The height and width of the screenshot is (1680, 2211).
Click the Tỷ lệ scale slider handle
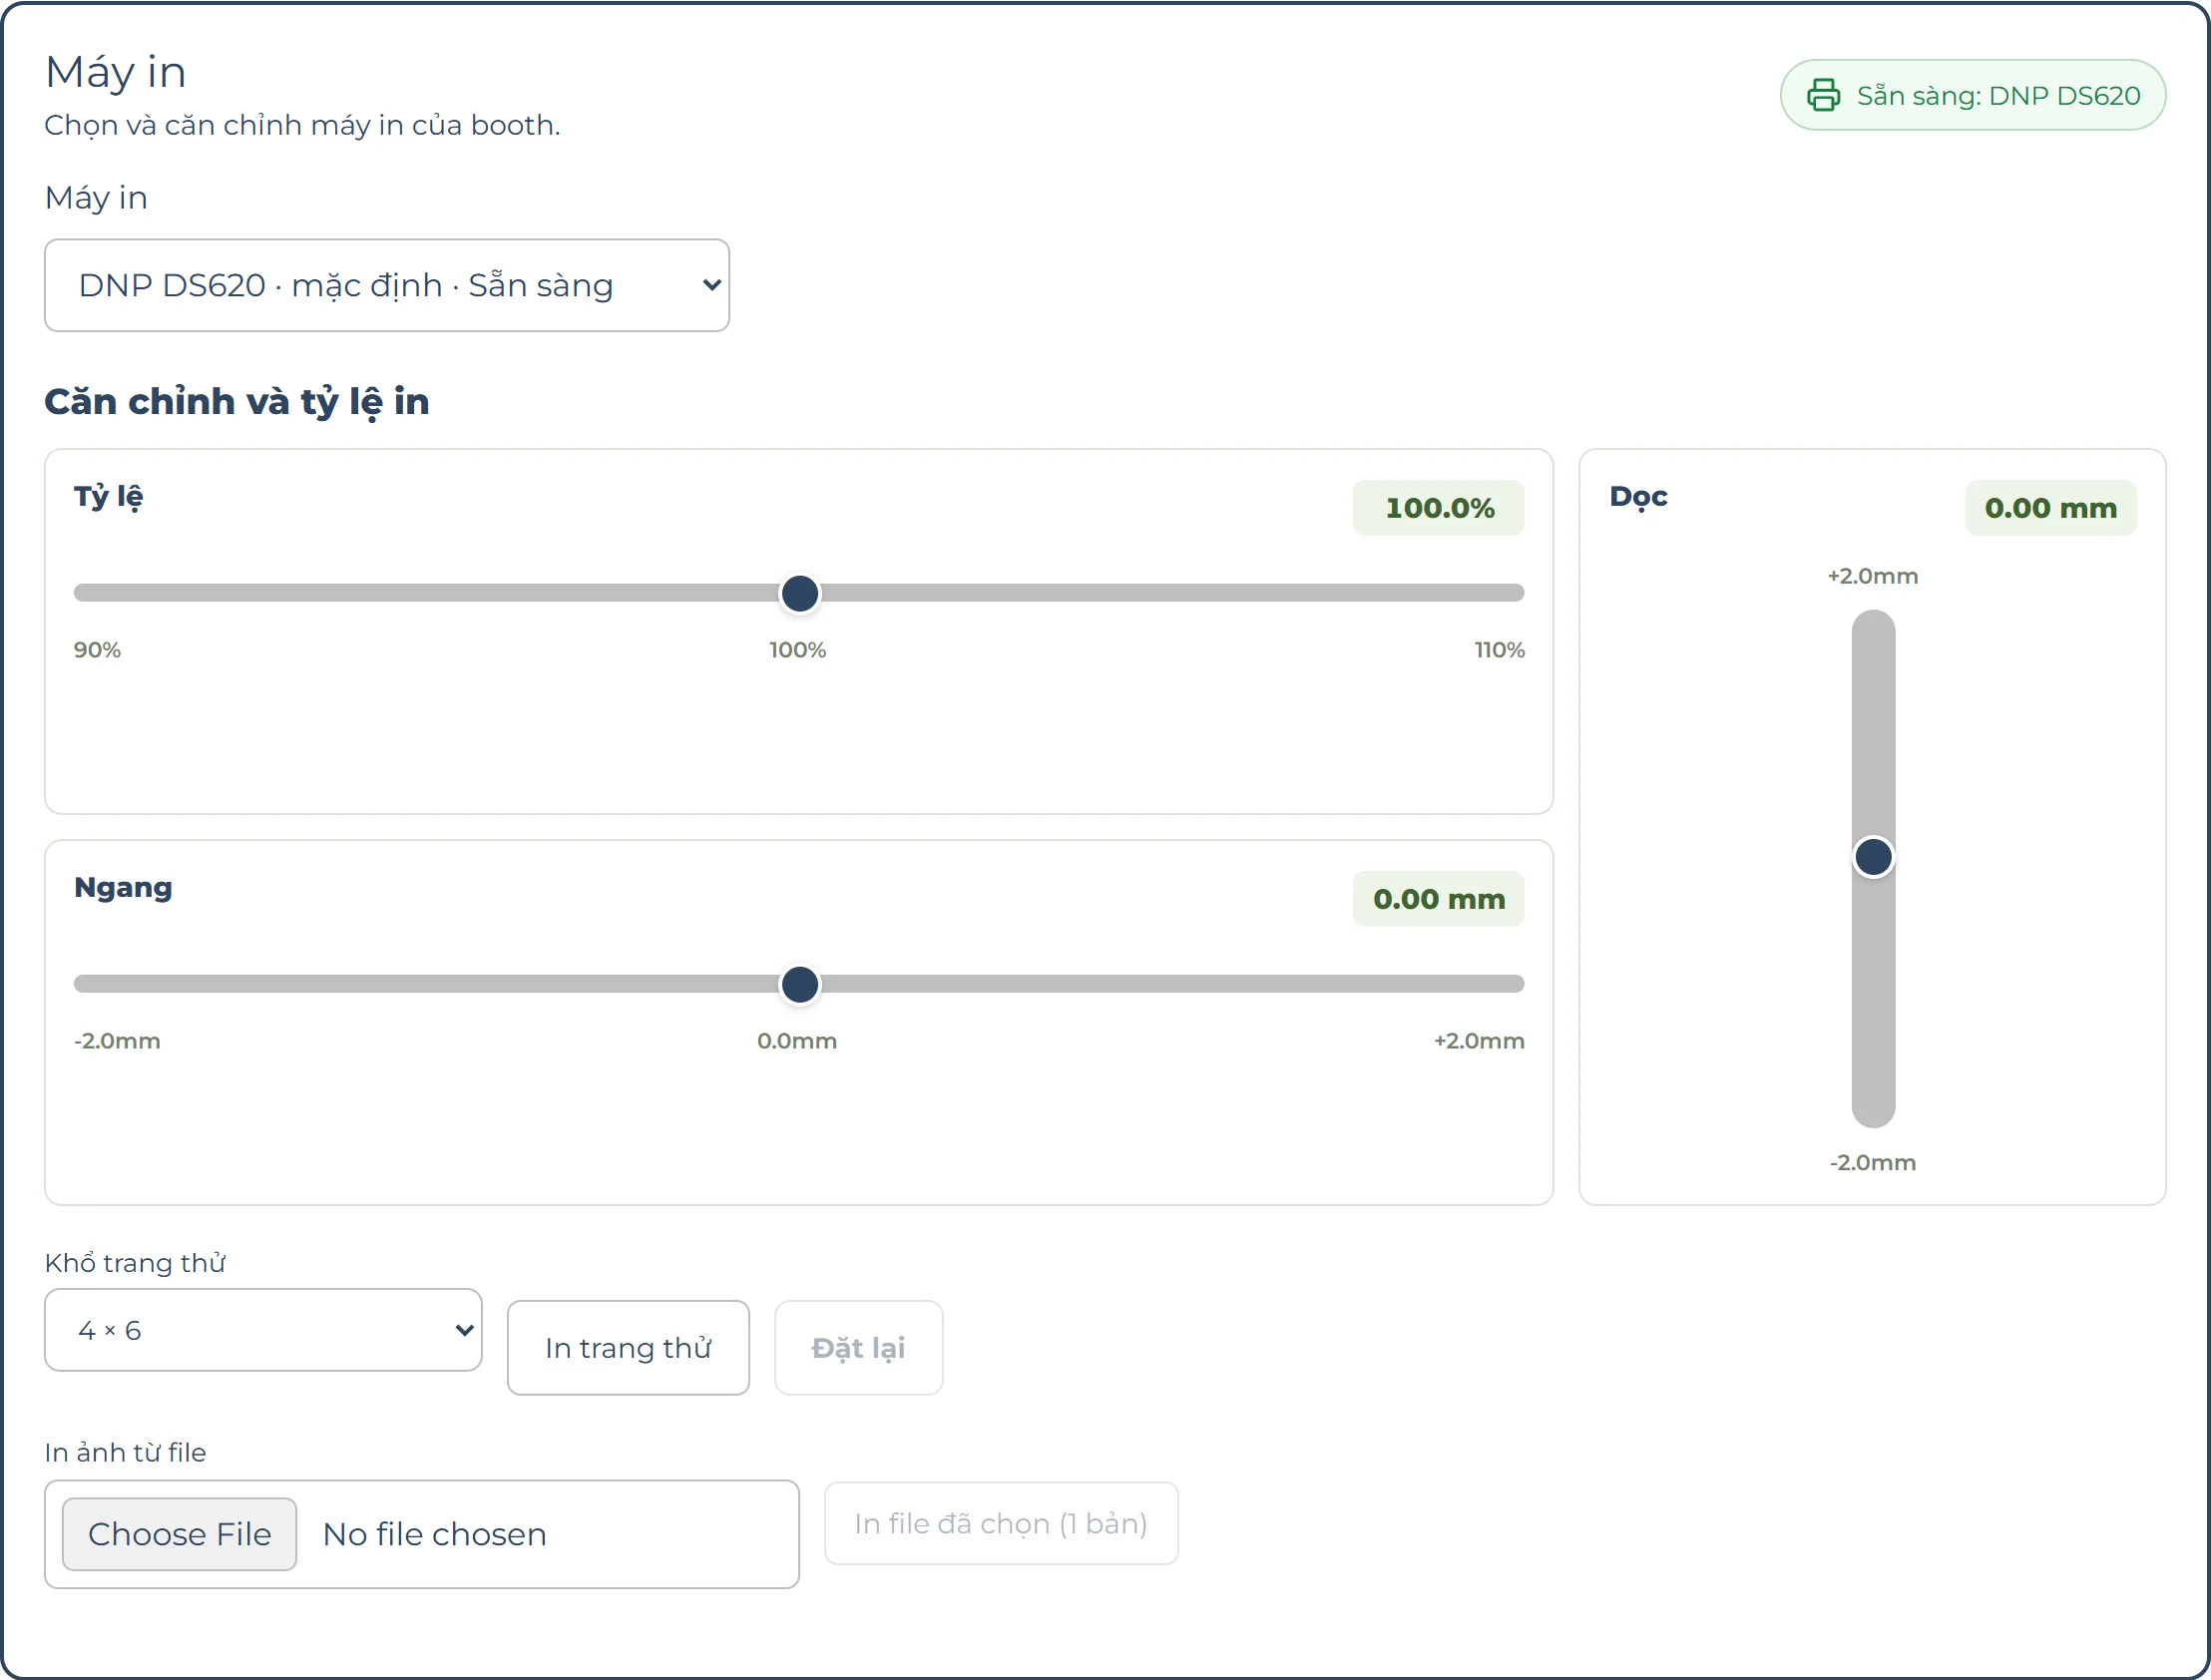click(x=800, y=593)
